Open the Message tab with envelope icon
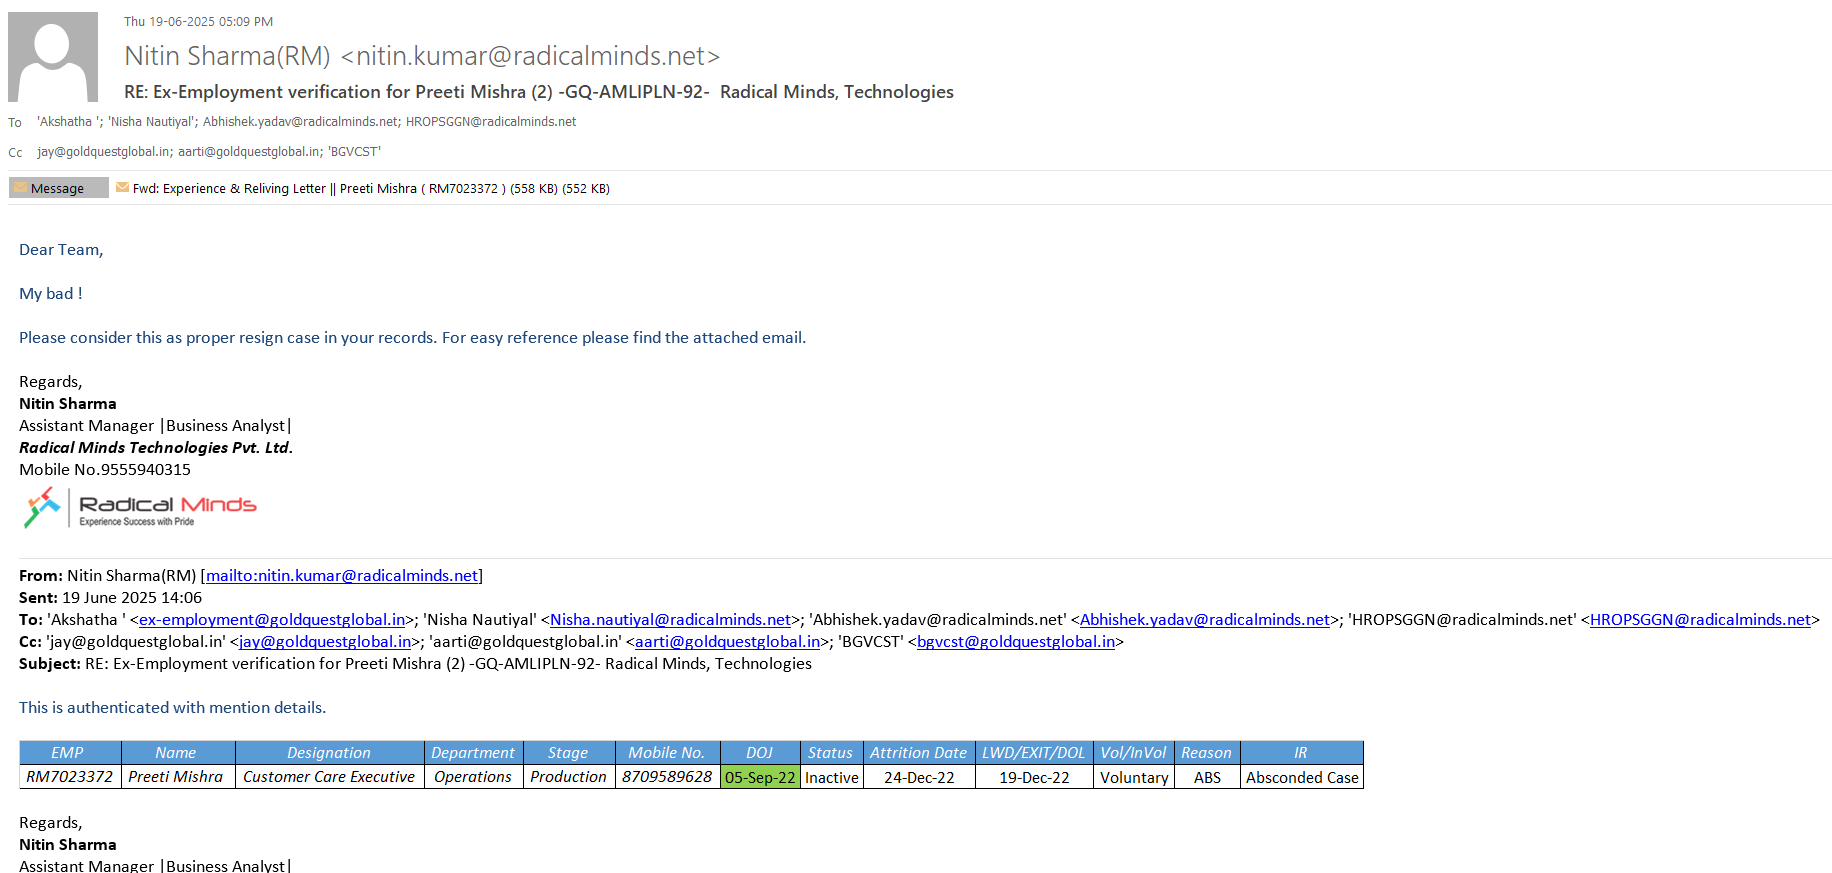Viewport: 1832px width, 873px height. 58,188
